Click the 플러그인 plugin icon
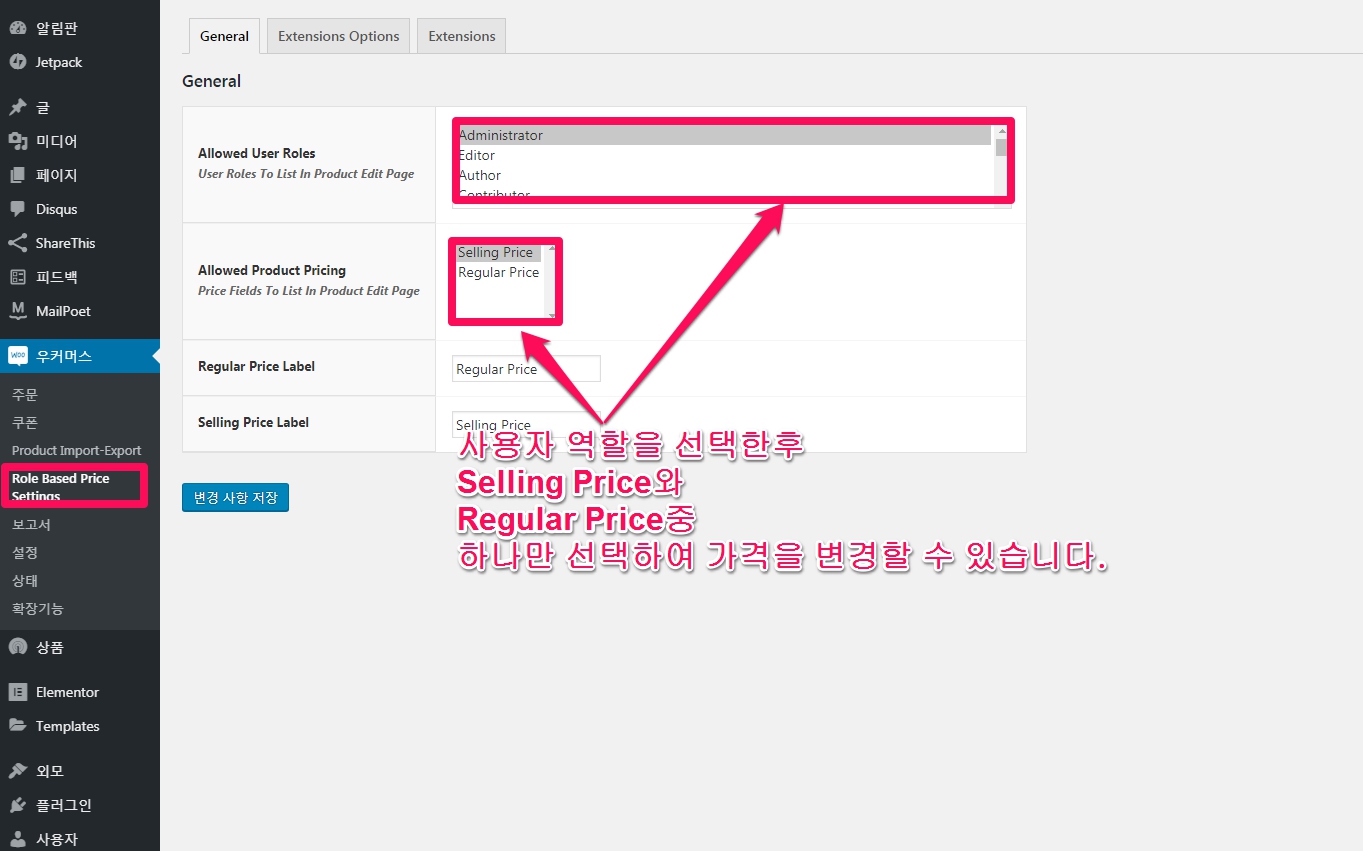 (17, 805)
